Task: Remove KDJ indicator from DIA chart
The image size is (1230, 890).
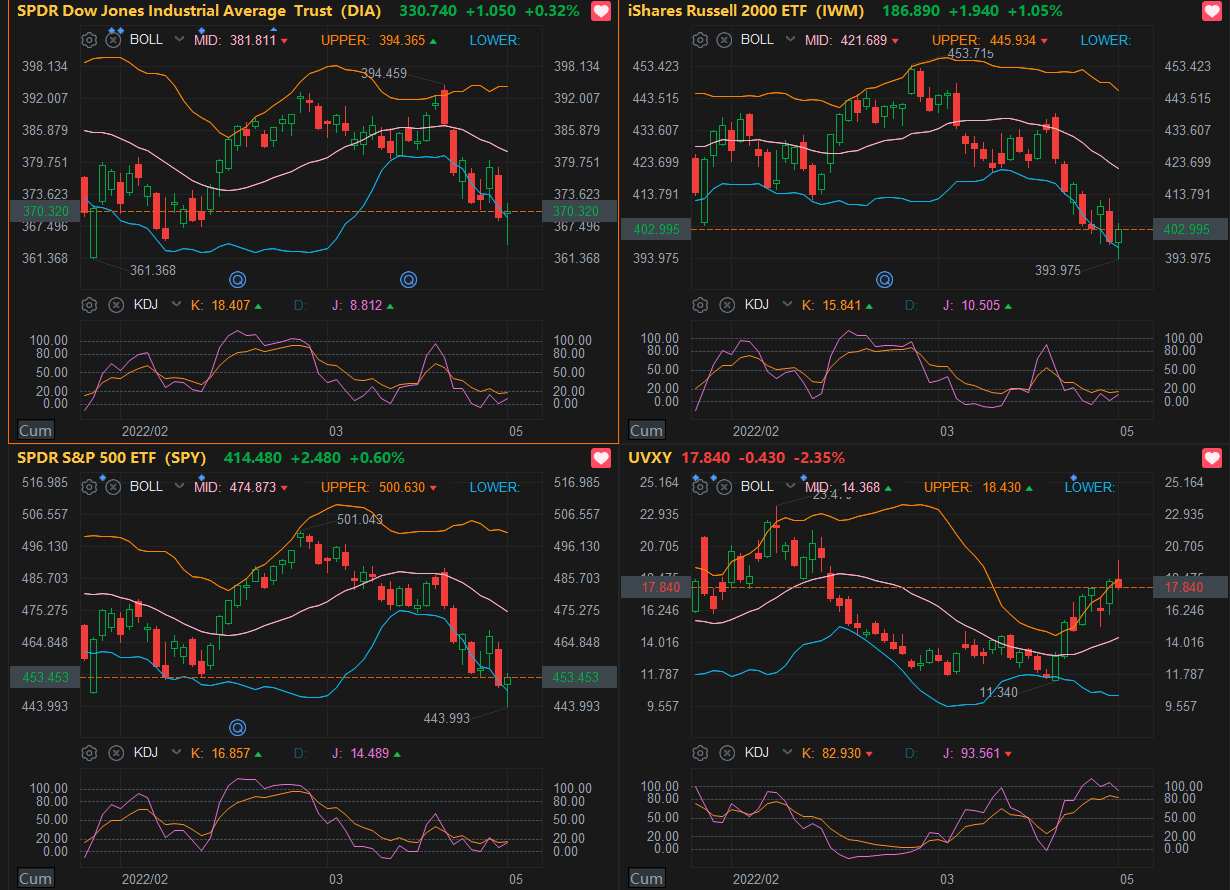Action: pyautogui.click(x=116, y=306)
